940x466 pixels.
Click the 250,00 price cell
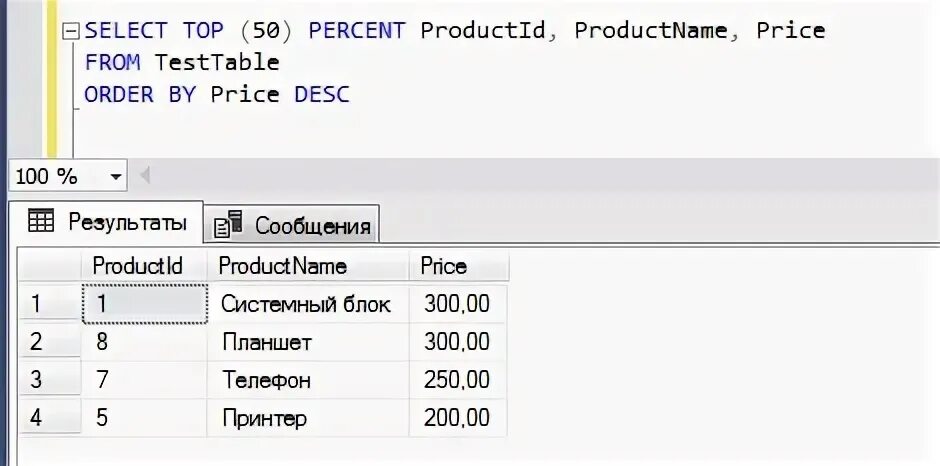click(456, 380)
